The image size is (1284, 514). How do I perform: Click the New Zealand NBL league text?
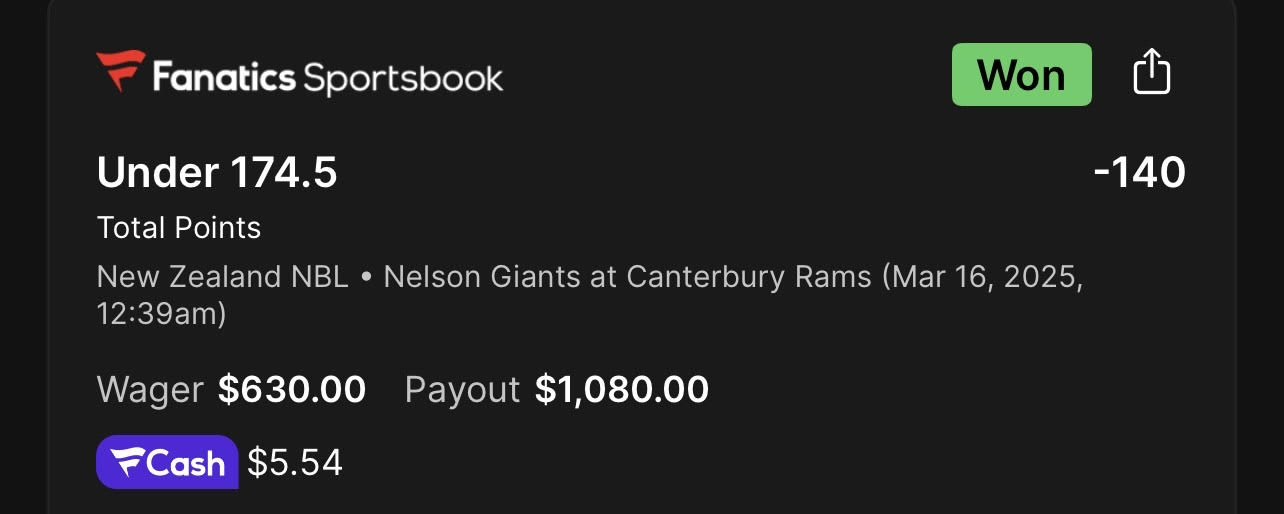click(x=222, y=277)
